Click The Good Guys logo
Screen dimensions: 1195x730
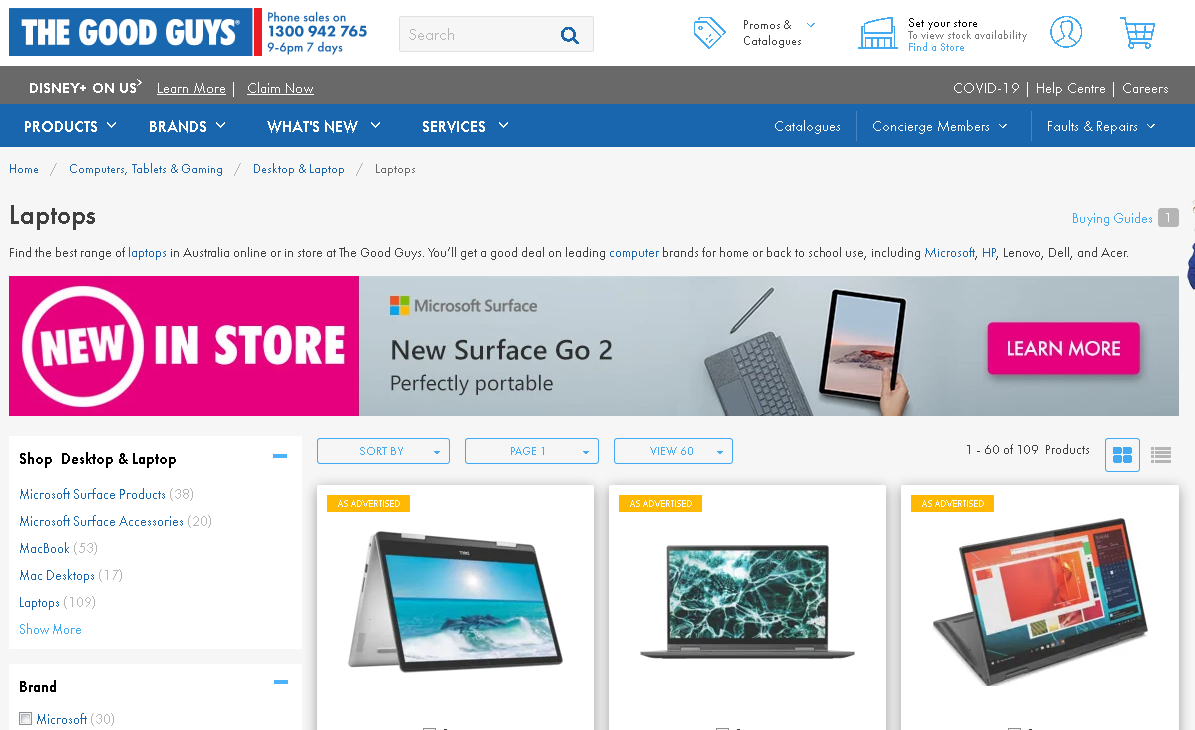131,32
